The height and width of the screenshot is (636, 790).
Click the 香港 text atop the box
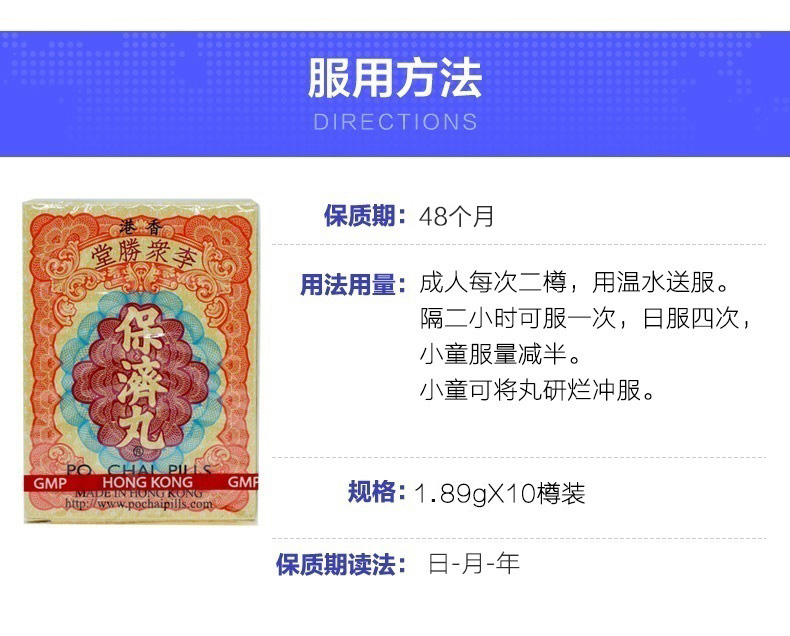[141, 228]
